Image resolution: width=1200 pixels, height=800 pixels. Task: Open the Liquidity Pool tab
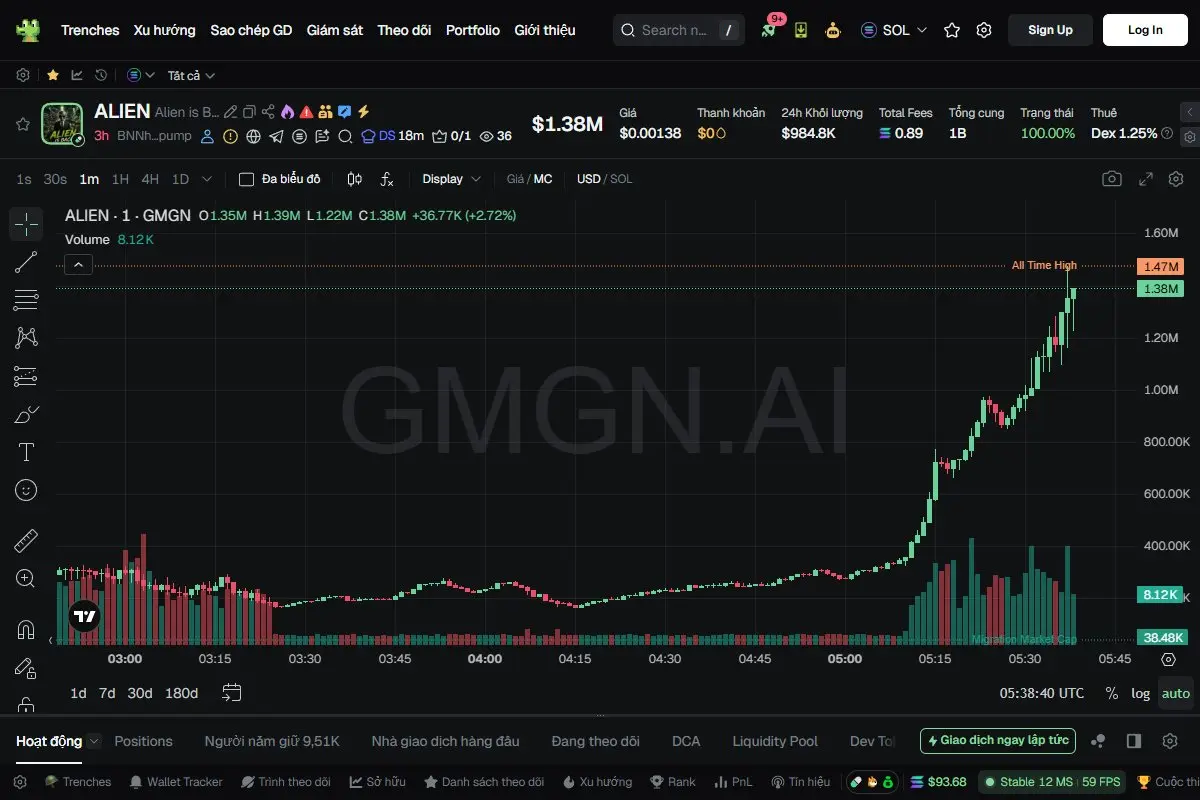coord(775,741)
